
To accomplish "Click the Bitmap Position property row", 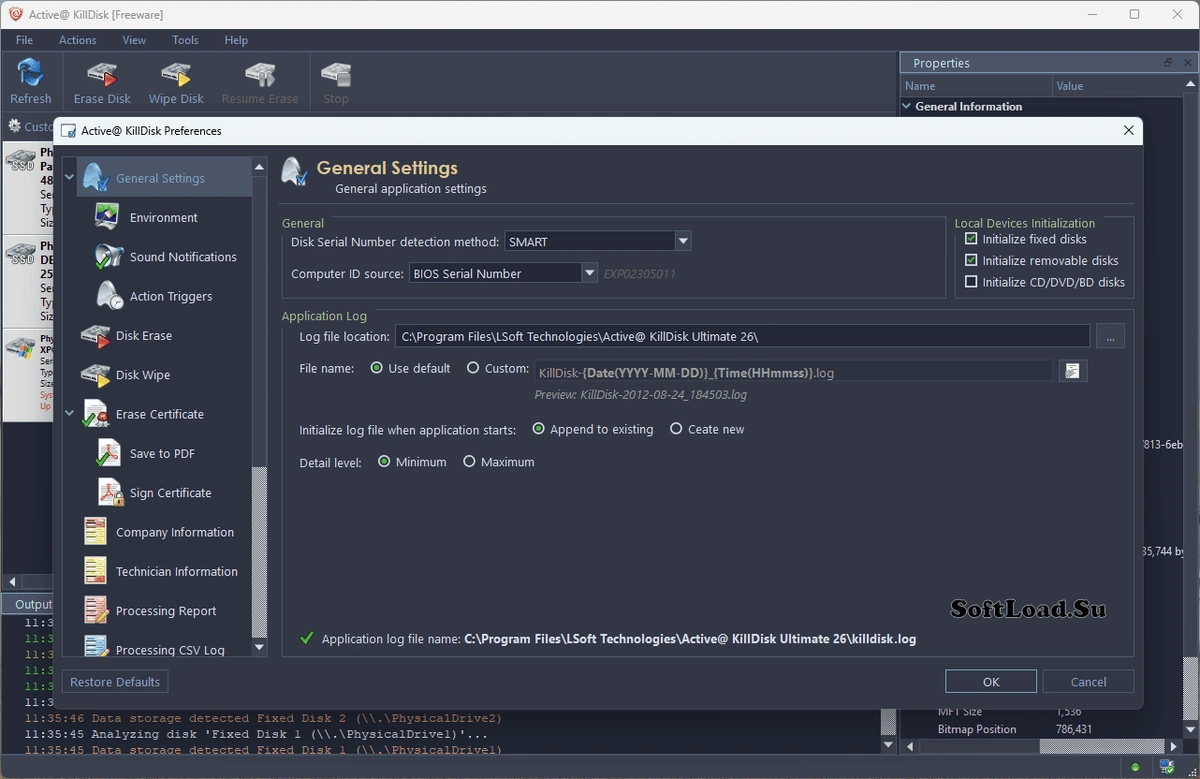I will (1040, 729).
